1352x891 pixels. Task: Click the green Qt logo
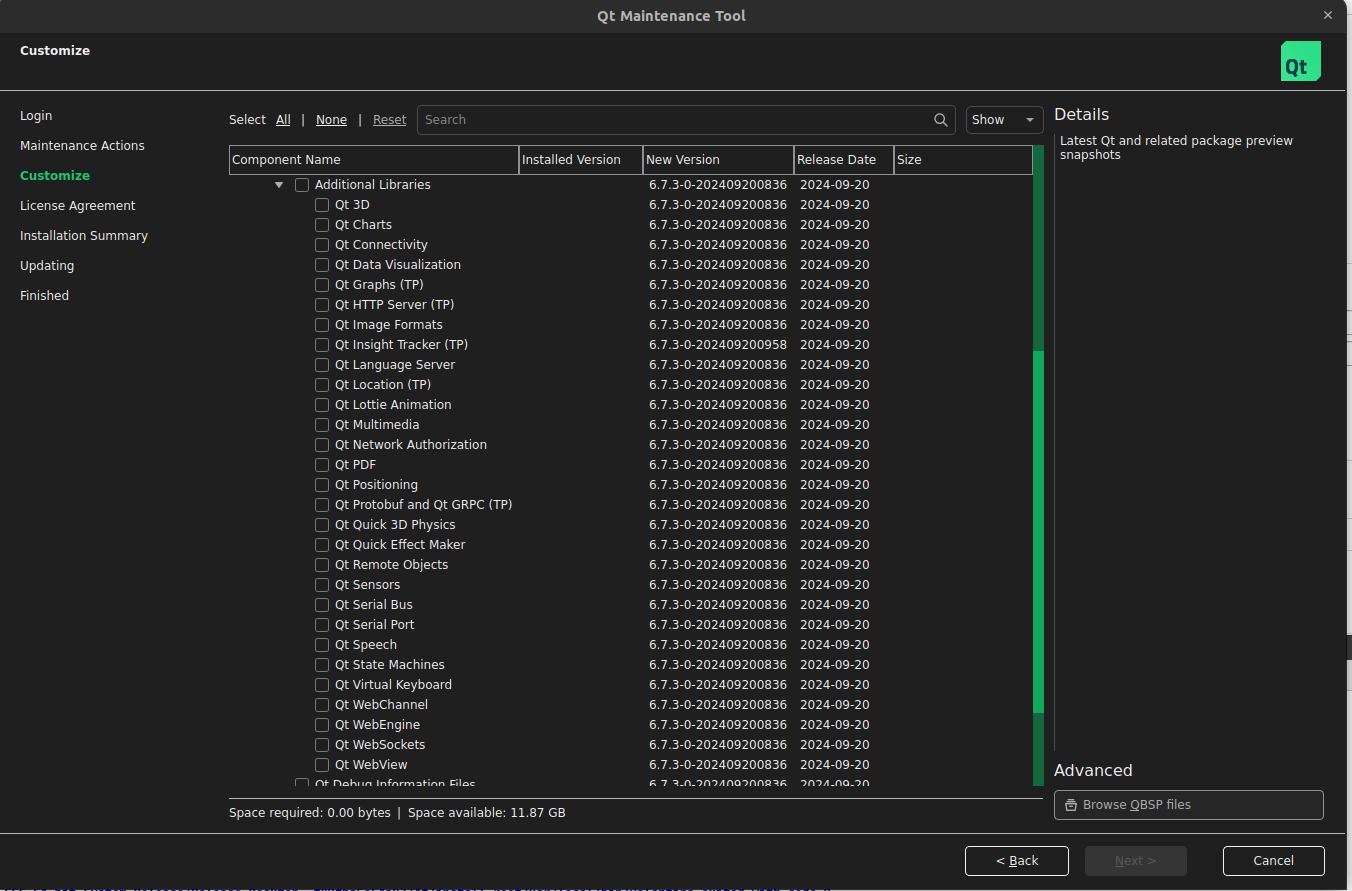pos(1300,61)
